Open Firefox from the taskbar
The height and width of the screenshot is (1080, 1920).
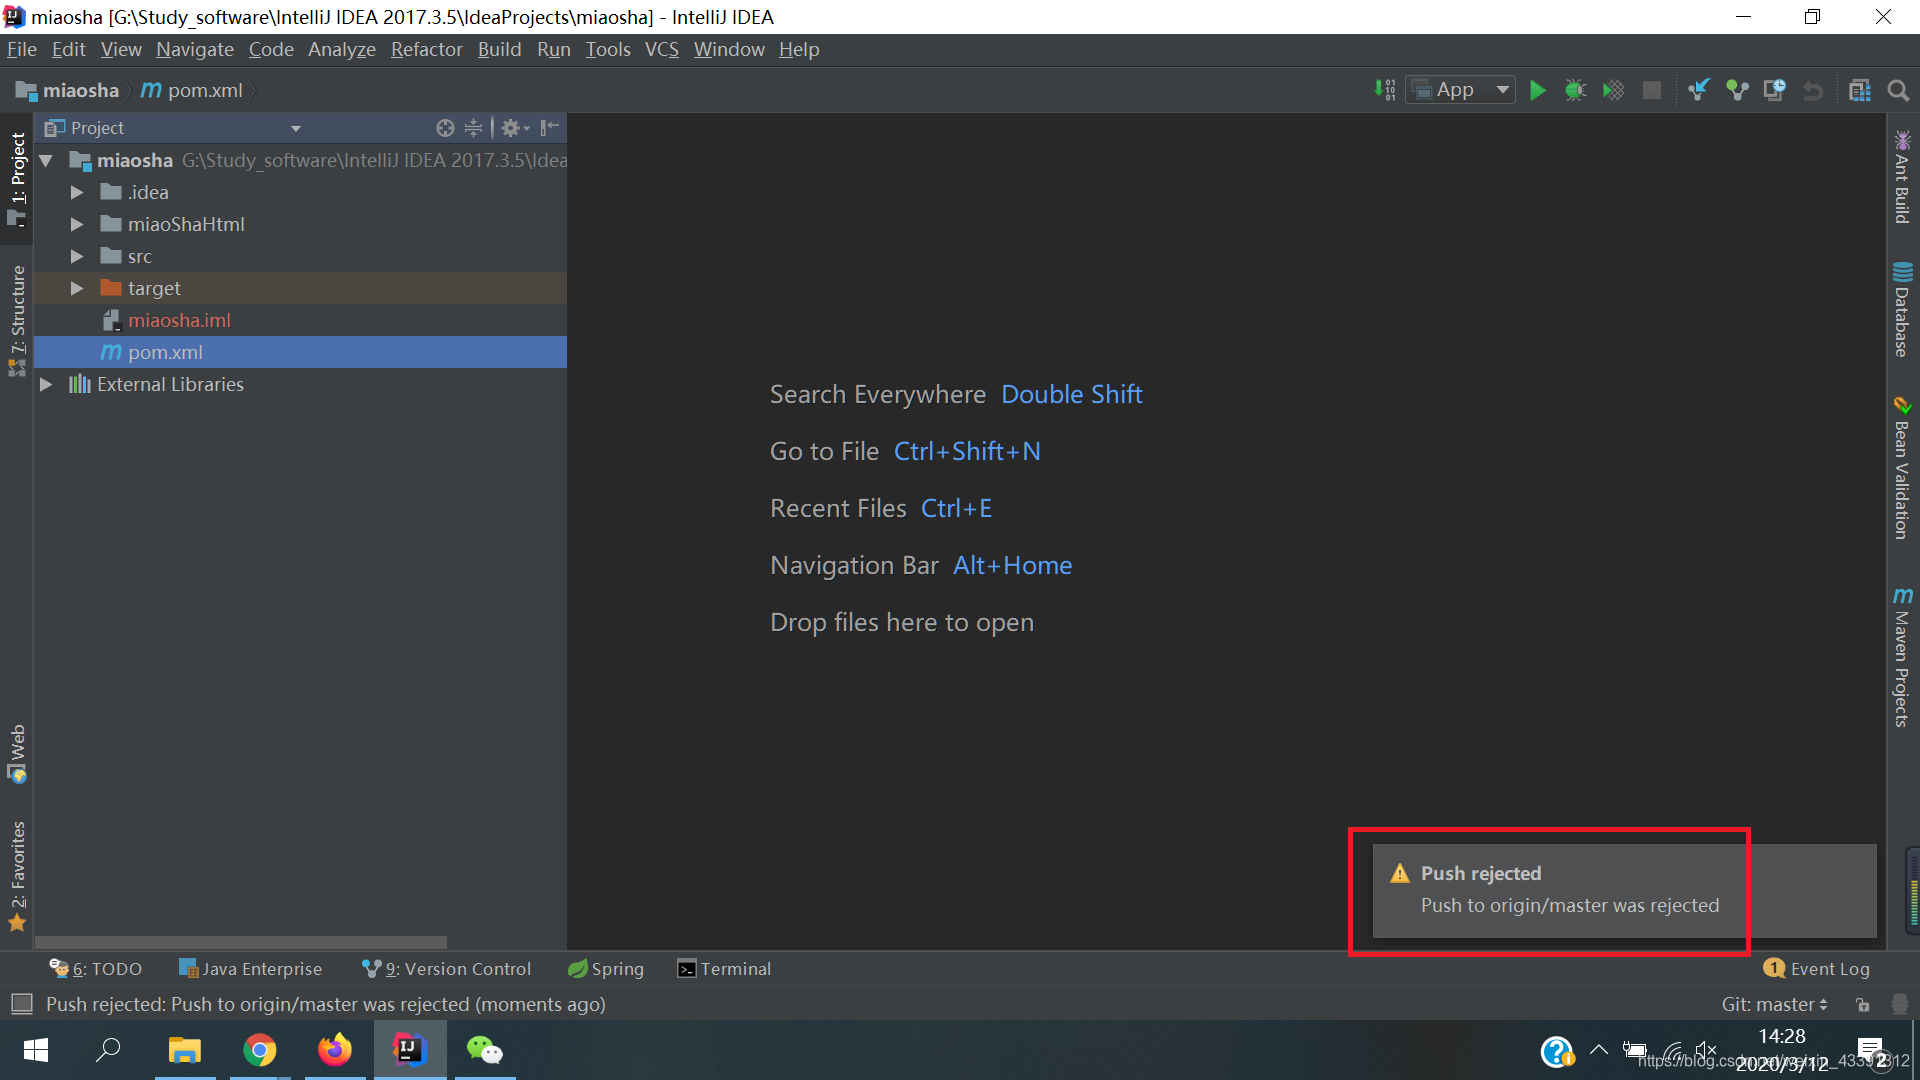[335, 1050]
